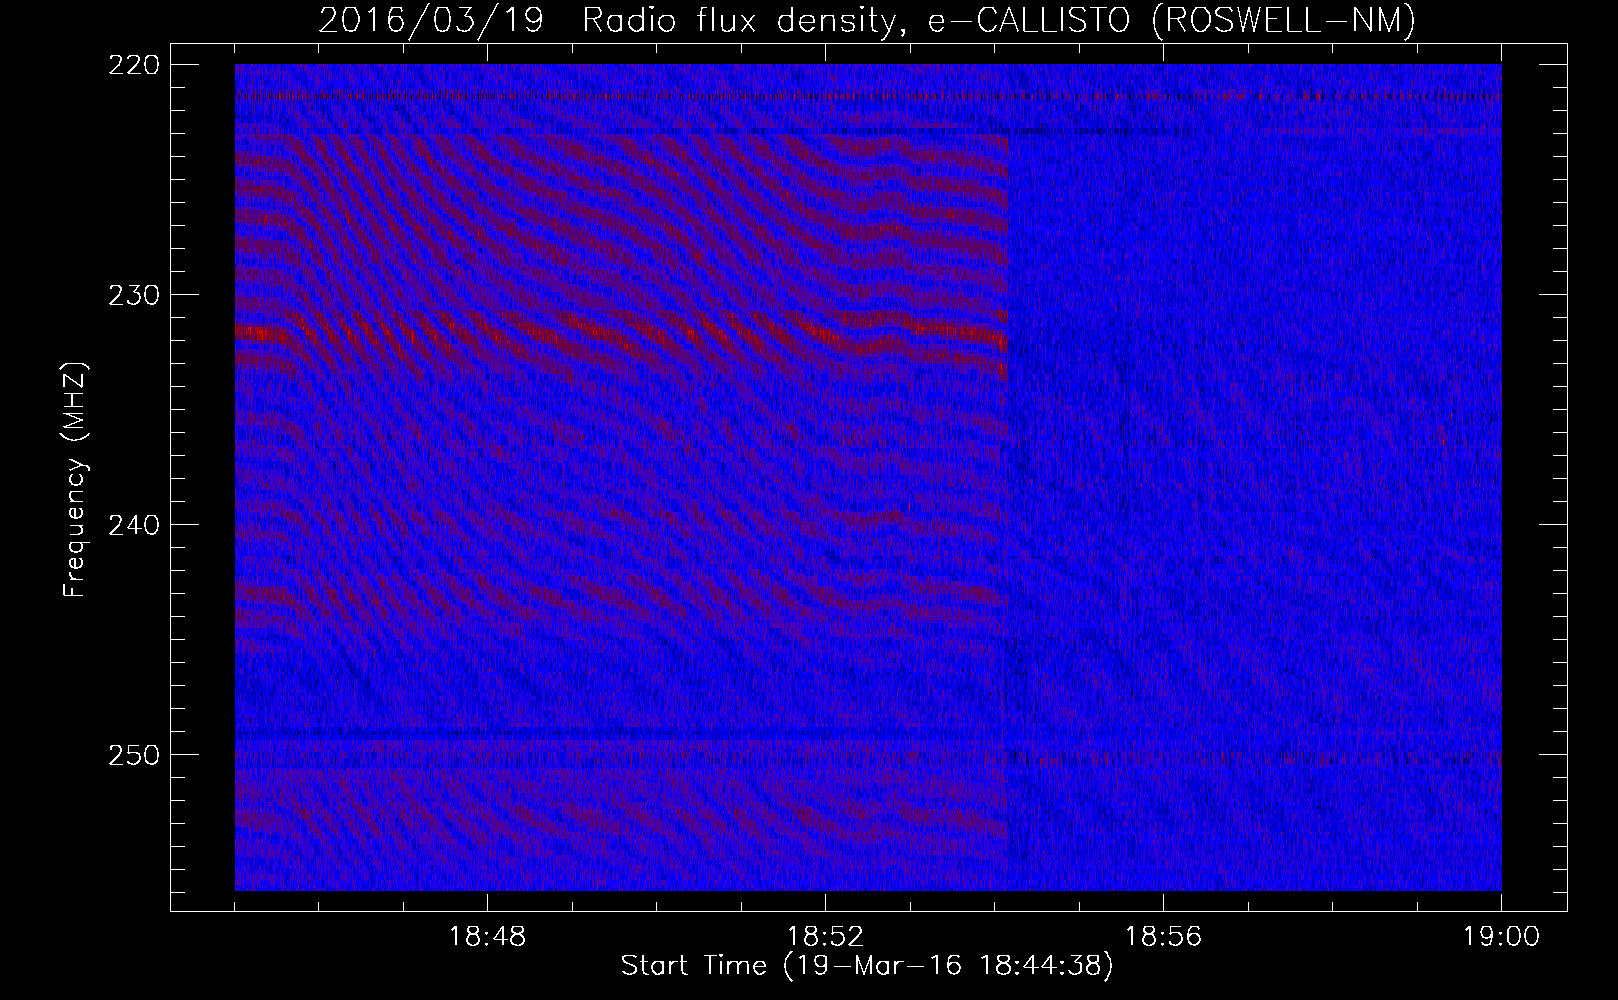Click the 18:52 time tick label
The height and width of the screenshot is (1000, 1618).
pyautogui.click(x=825, y=938)
